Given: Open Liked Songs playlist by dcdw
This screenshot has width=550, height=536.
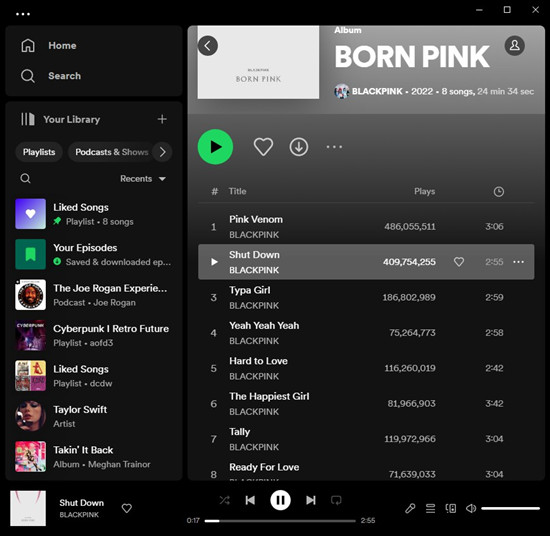Looking at the screenshot, I should pyautogui.click(x=94, y=376).
